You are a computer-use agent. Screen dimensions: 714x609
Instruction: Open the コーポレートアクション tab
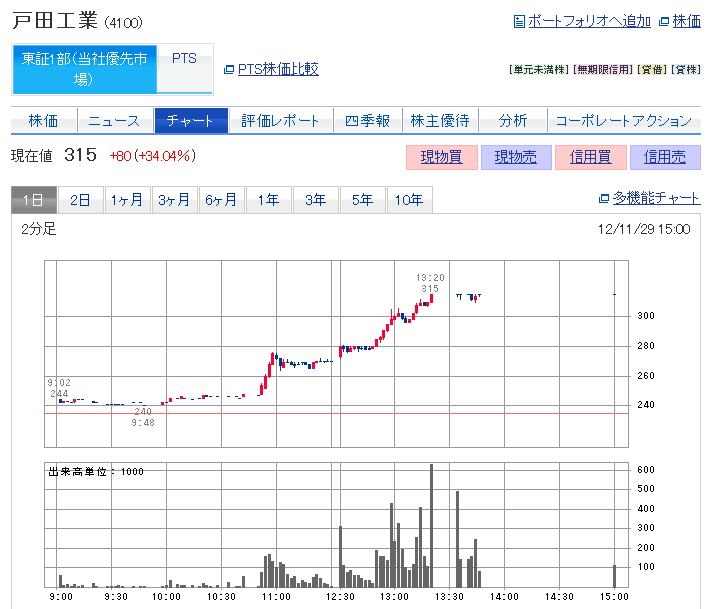point(623,121)
